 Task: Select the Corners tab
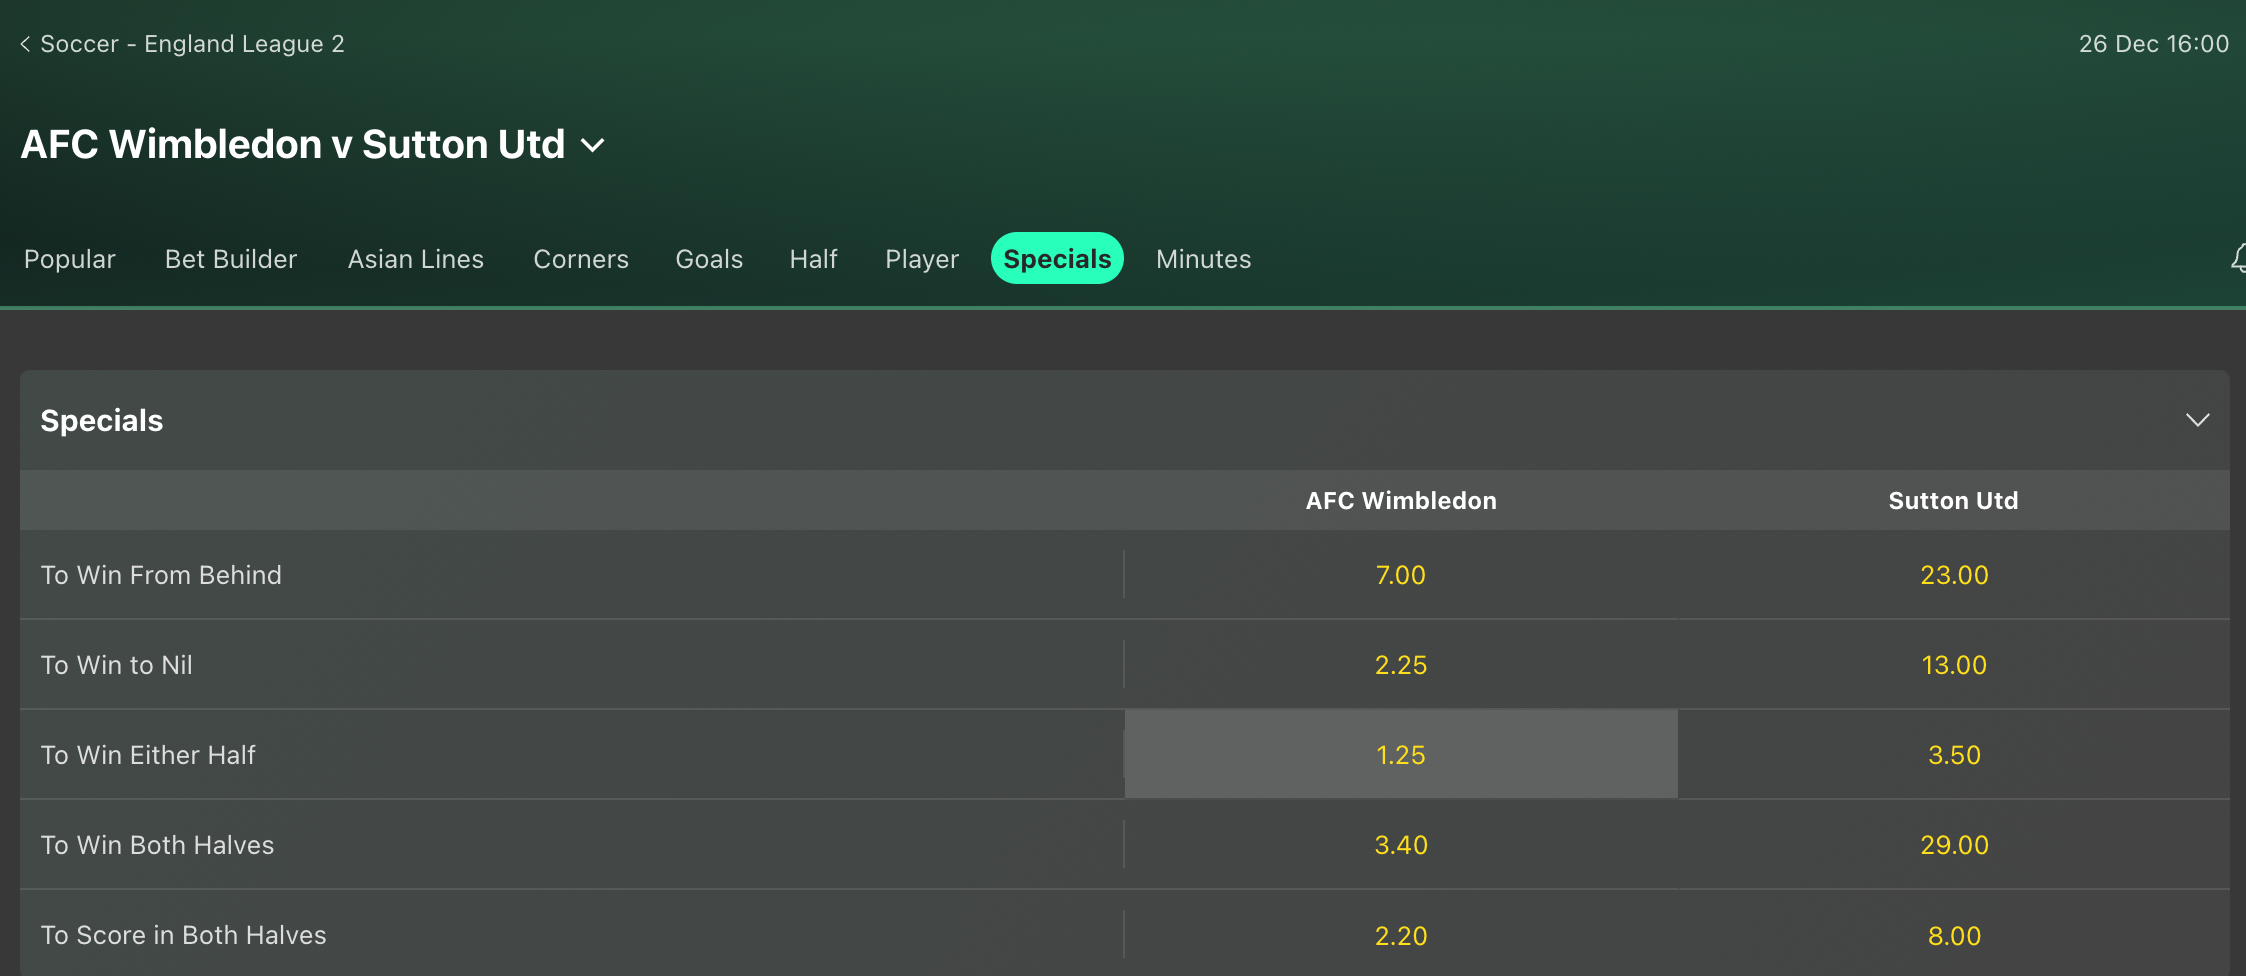581,259
